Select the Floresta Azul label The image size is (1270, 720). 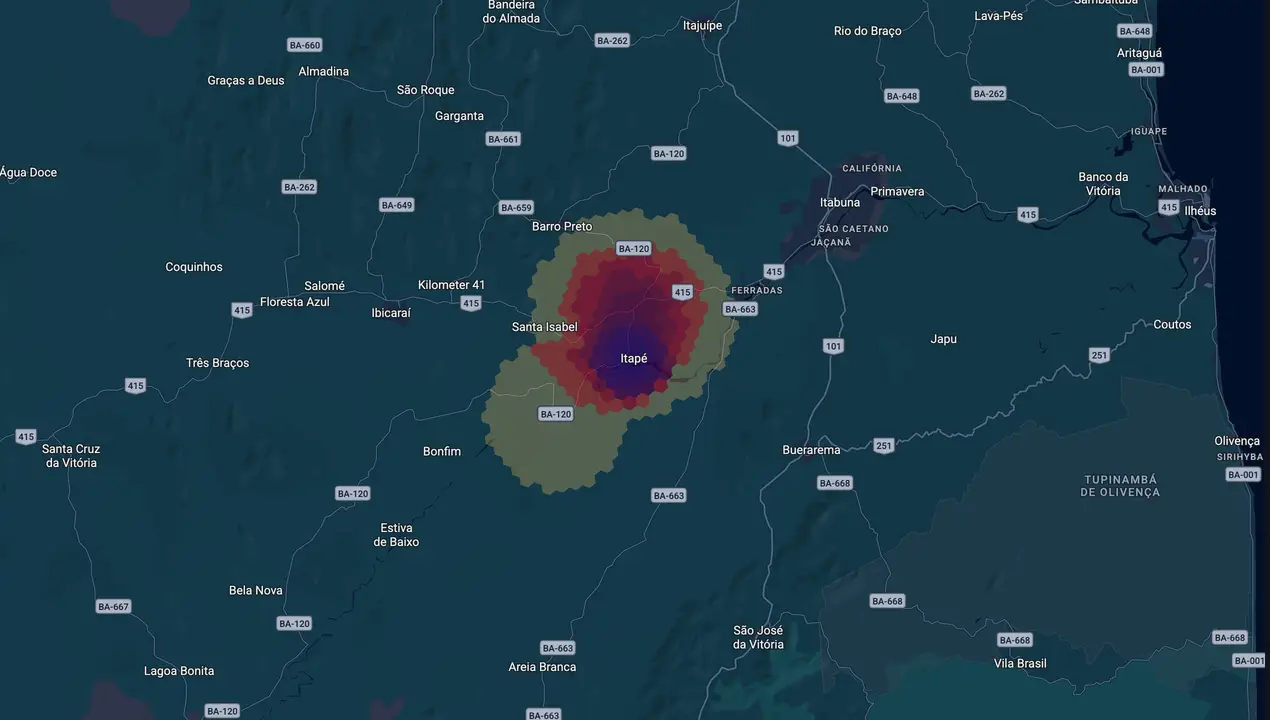(x=295, y=301)
